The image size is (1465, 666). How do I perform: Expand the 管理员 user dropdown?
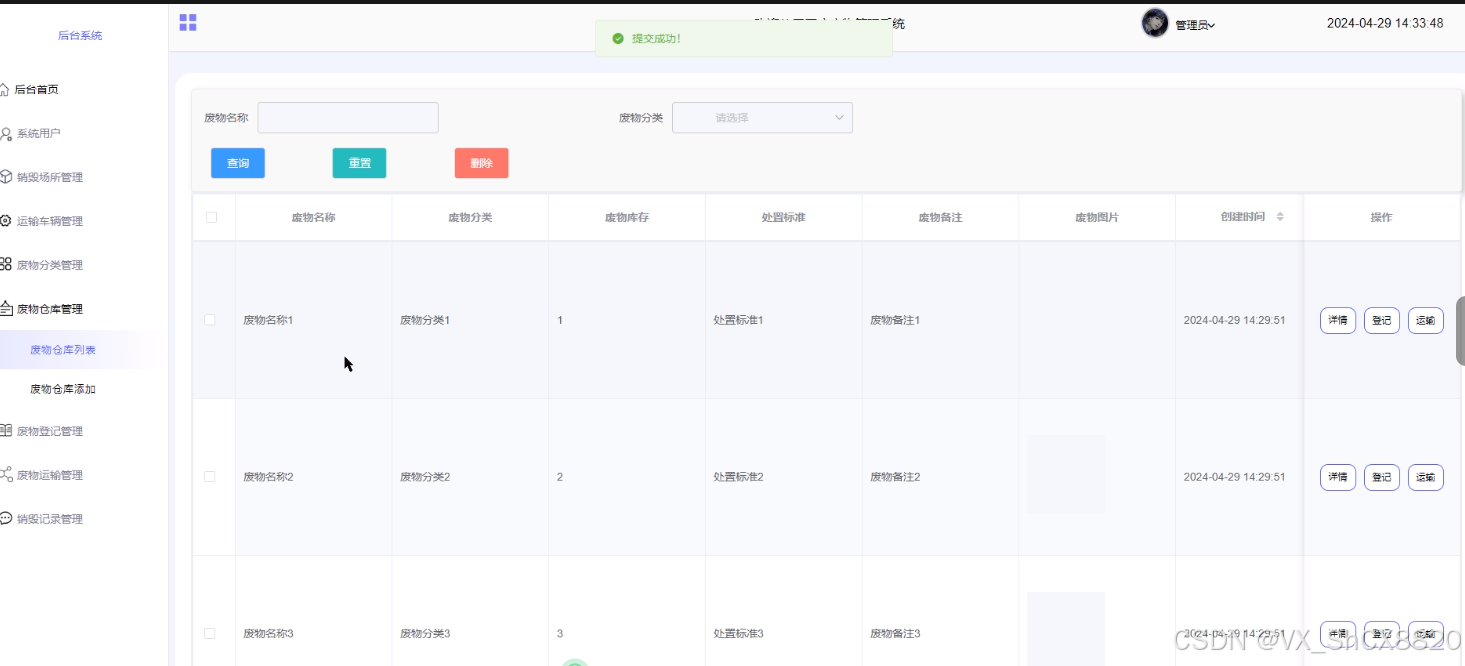click(1195, 25)
